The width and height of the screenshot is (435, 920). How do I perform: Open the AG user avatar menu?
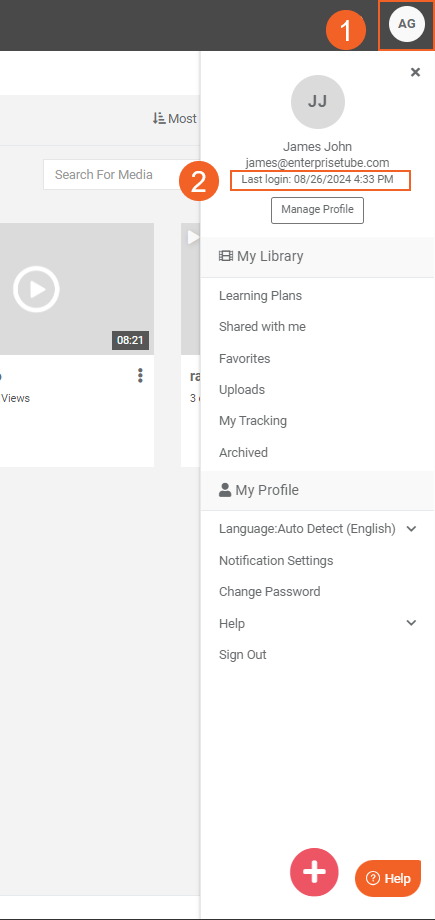[x=407, y=24]
